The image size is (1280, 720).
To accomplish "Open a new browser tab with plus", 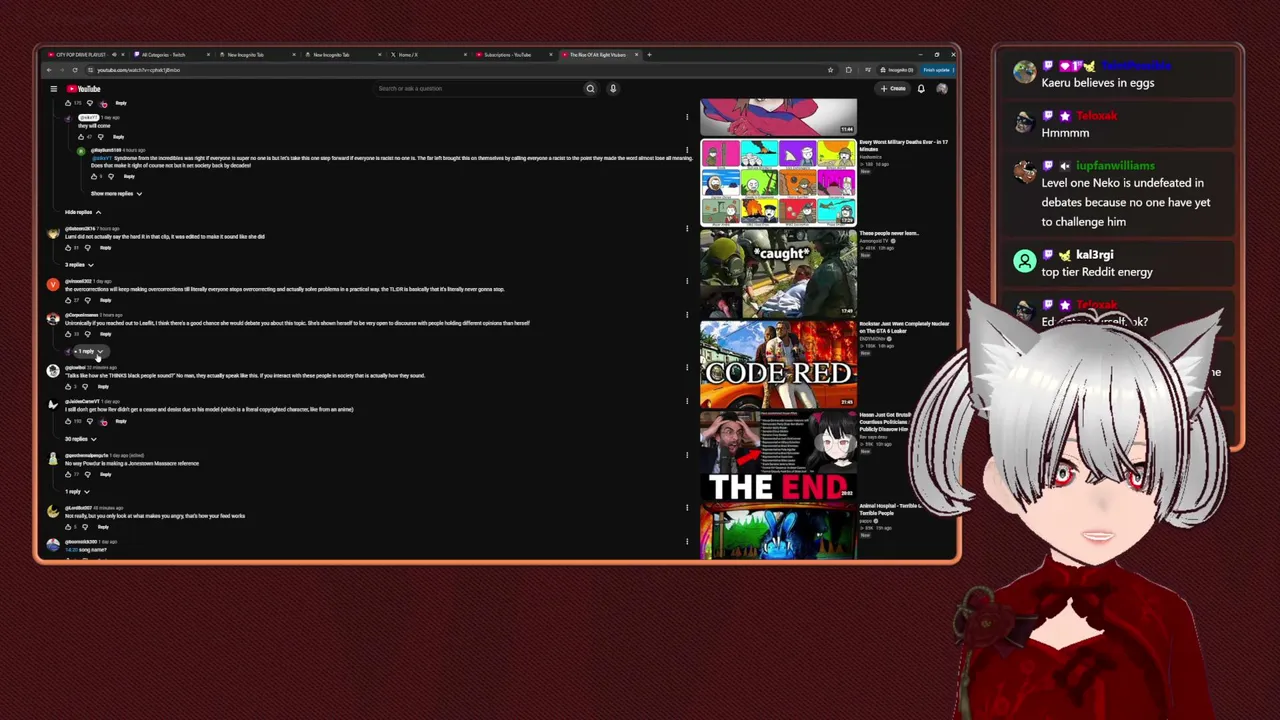I will coord(649,55).
